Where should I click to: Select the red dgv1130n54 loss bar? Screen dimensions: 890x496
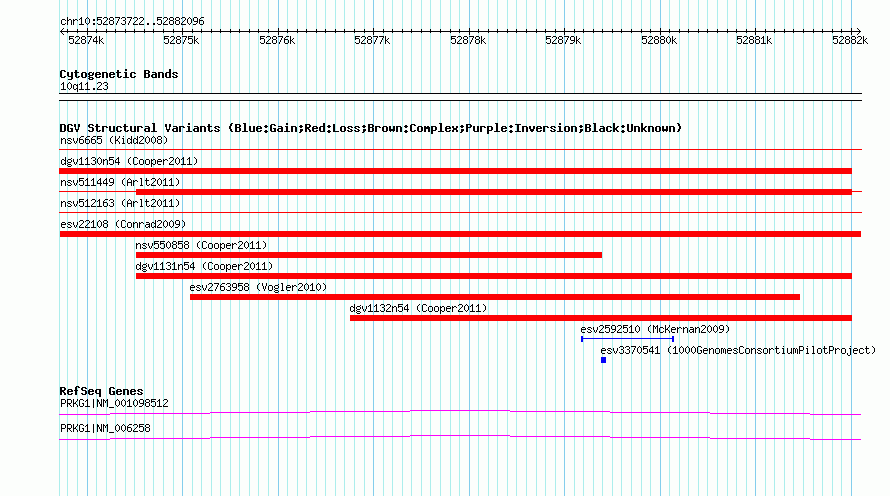tap(455, 171)
